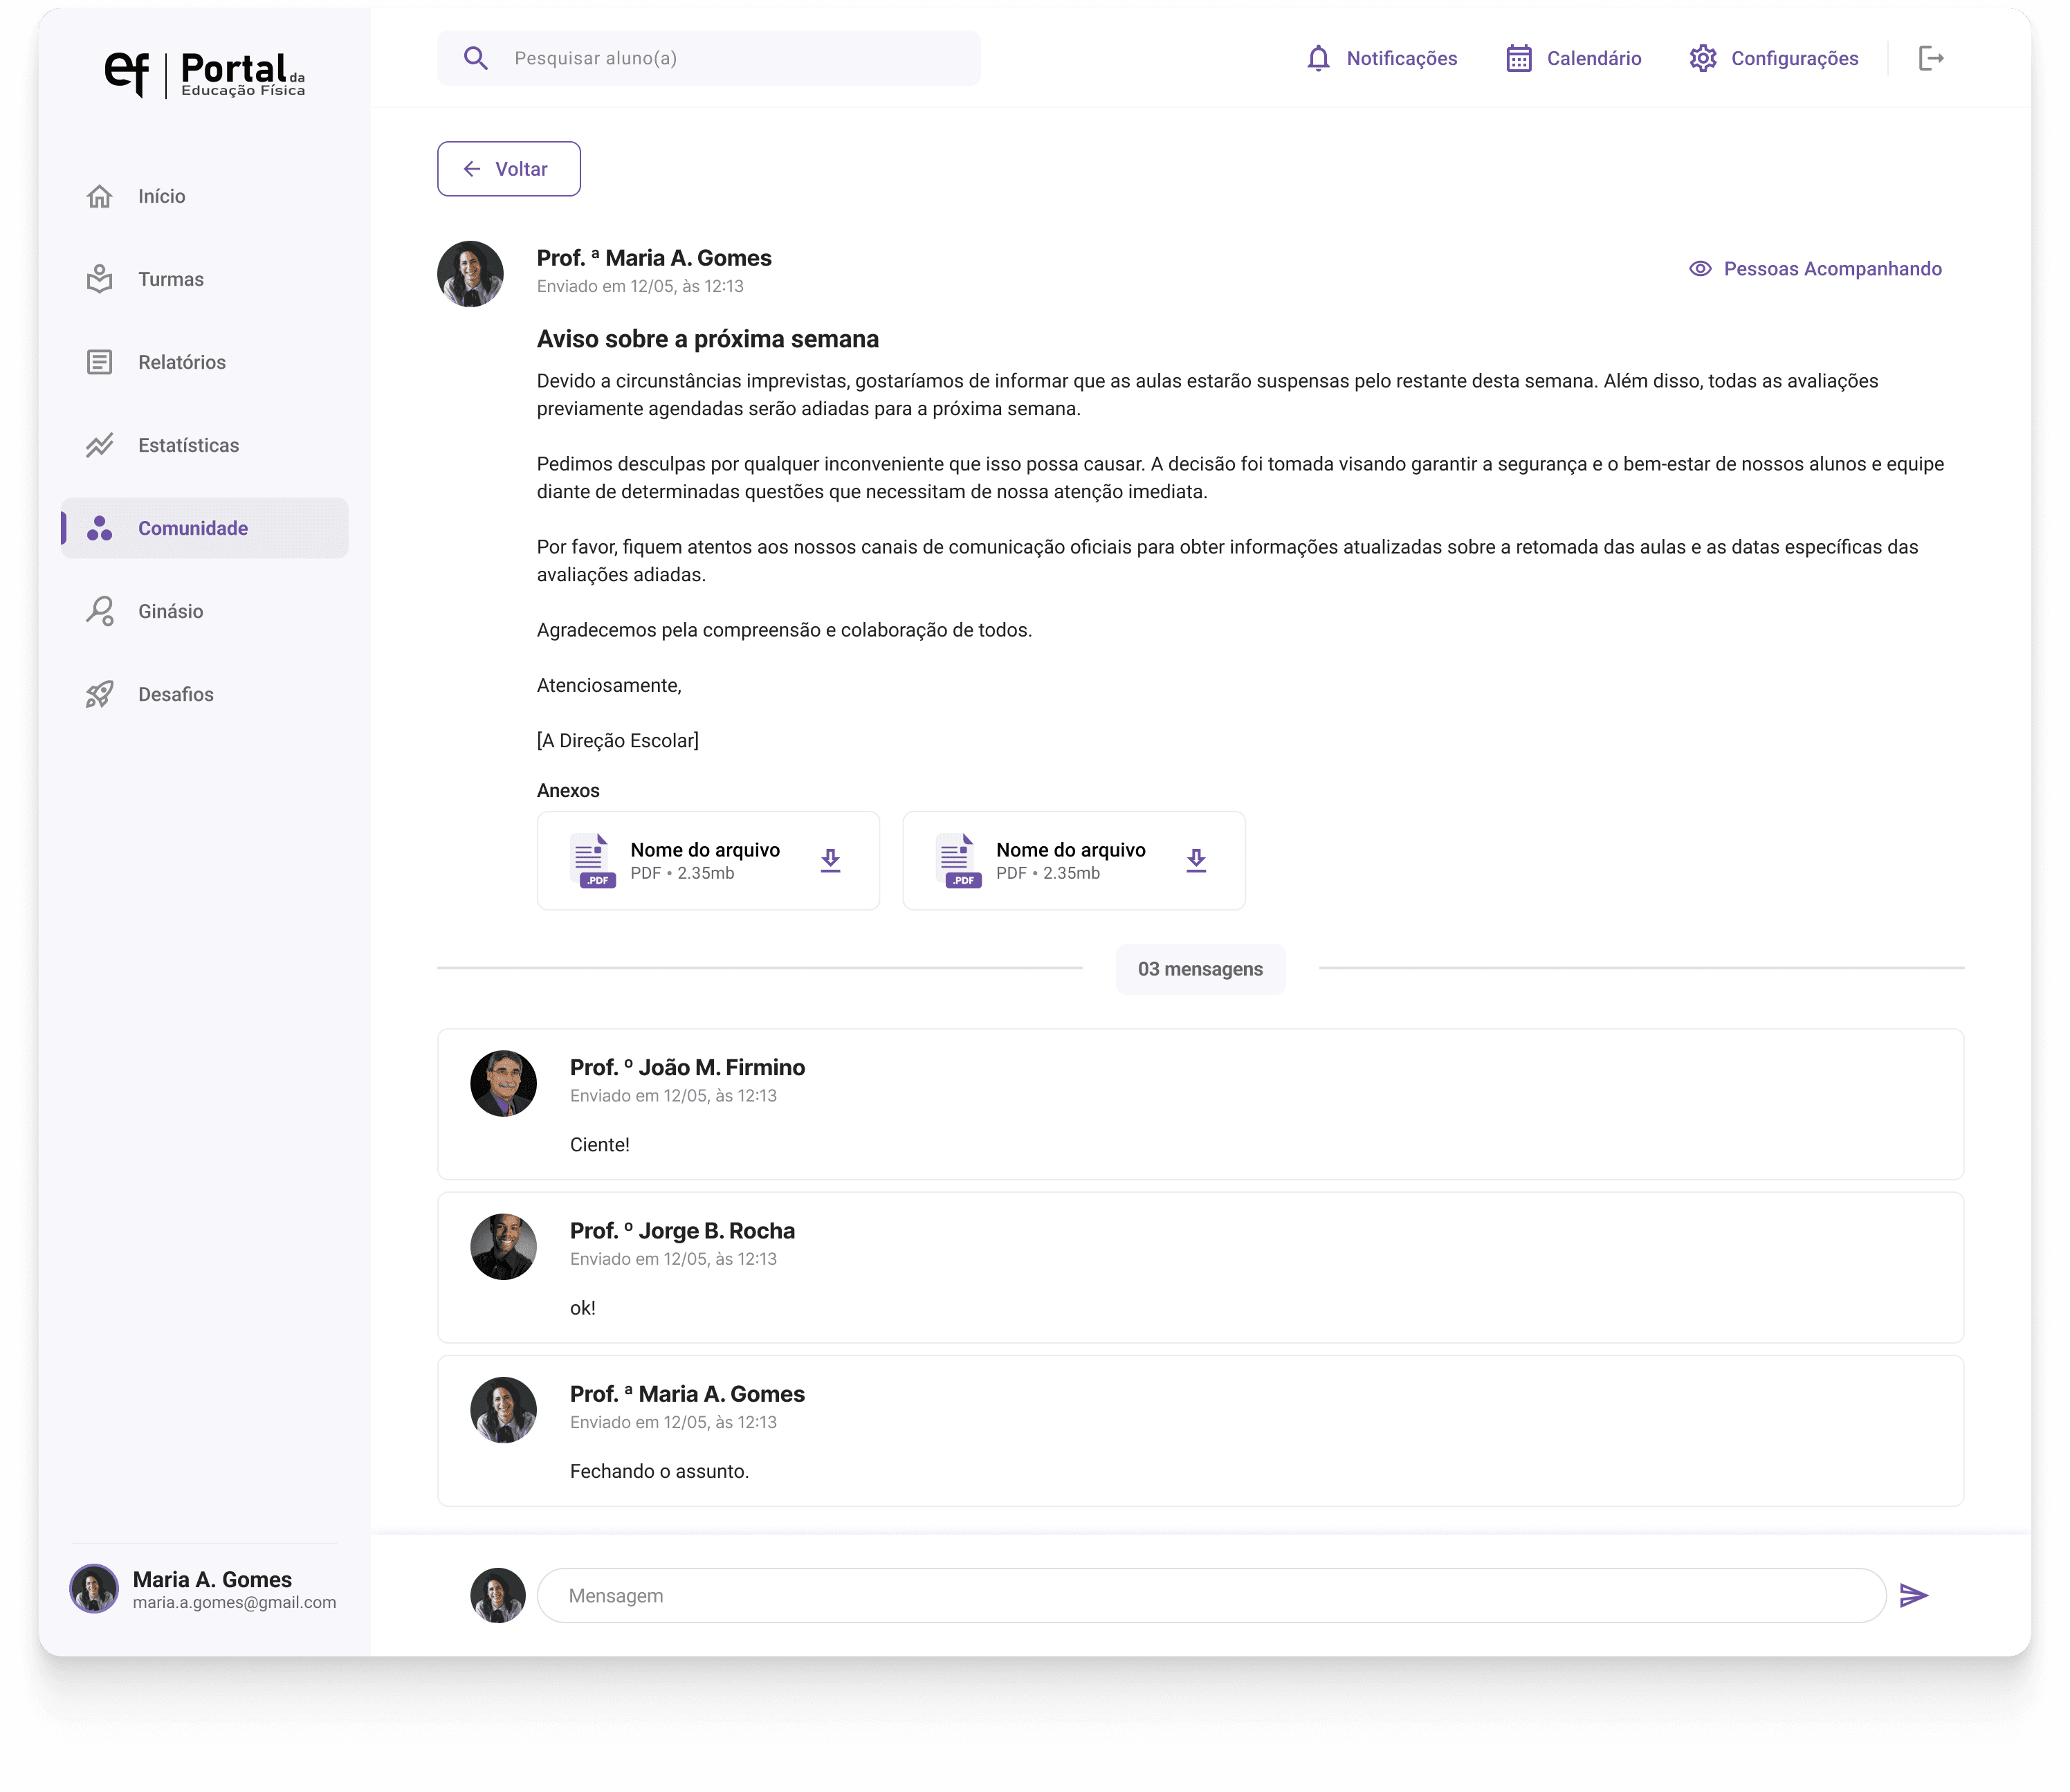Click the Relatórios document icon

tap(100, 362)
